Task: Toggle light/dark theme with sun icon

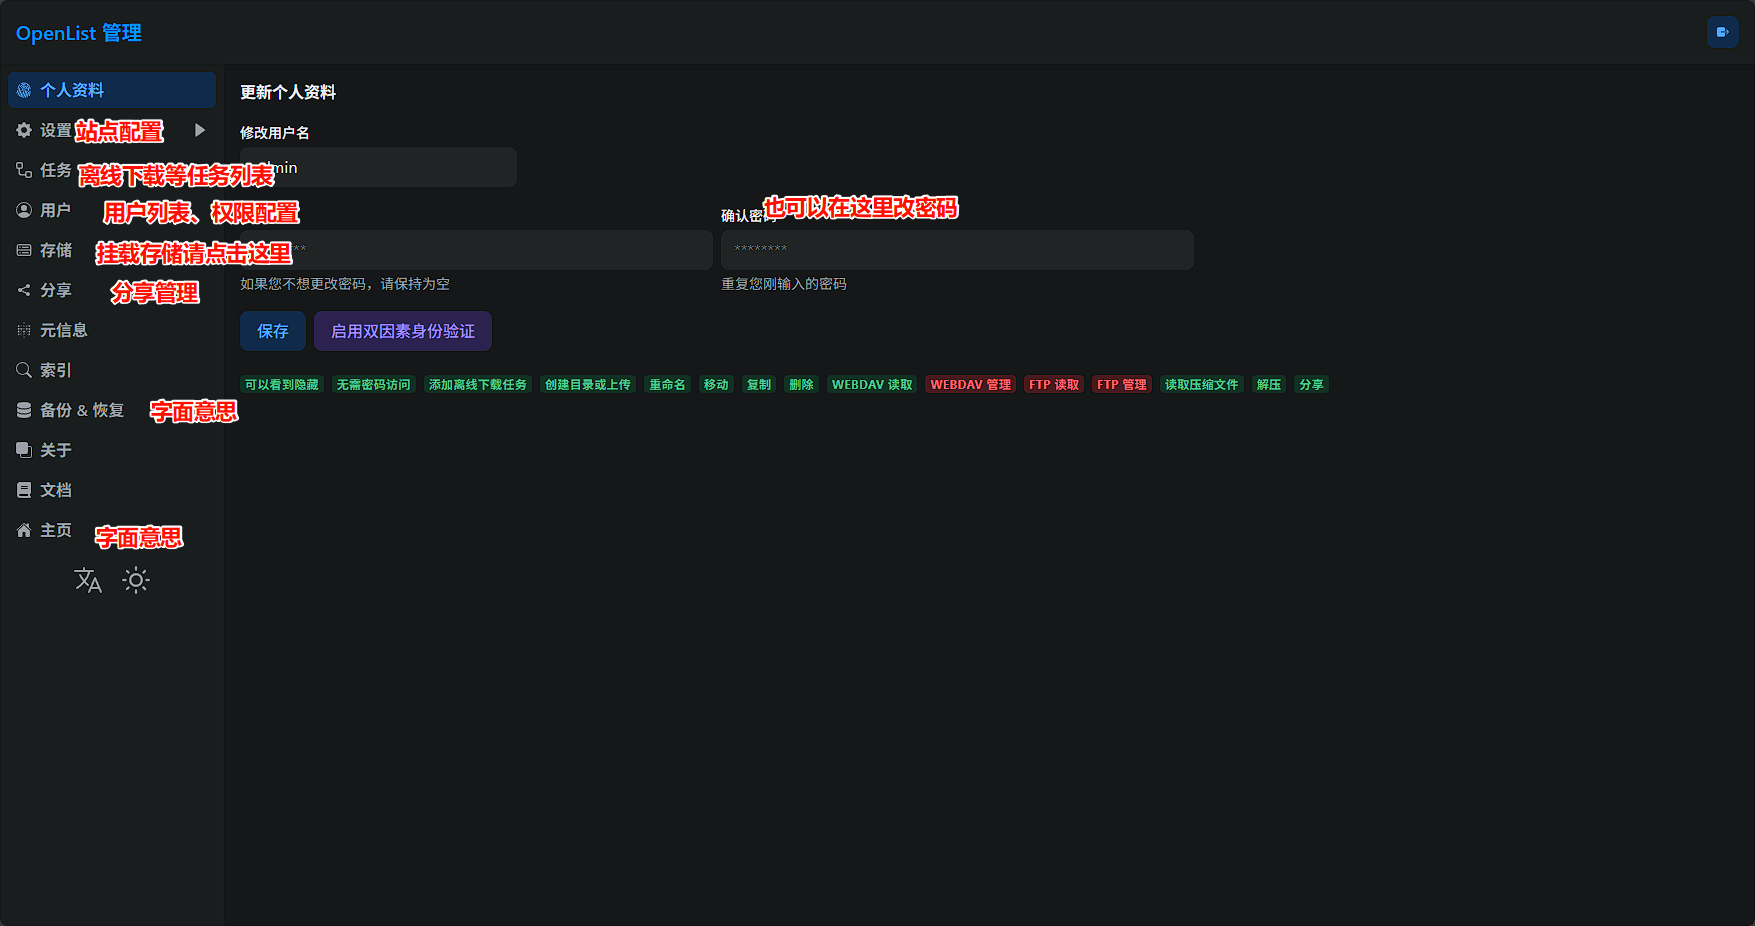Action: tap(136, 581)
